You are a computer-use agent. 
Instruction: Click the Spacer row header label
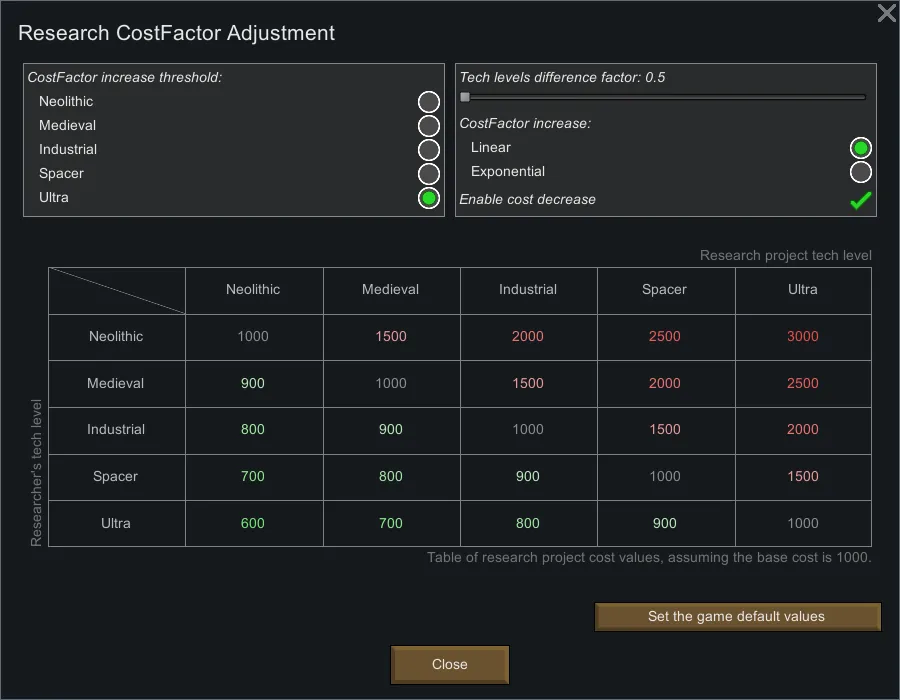(116, 477)
